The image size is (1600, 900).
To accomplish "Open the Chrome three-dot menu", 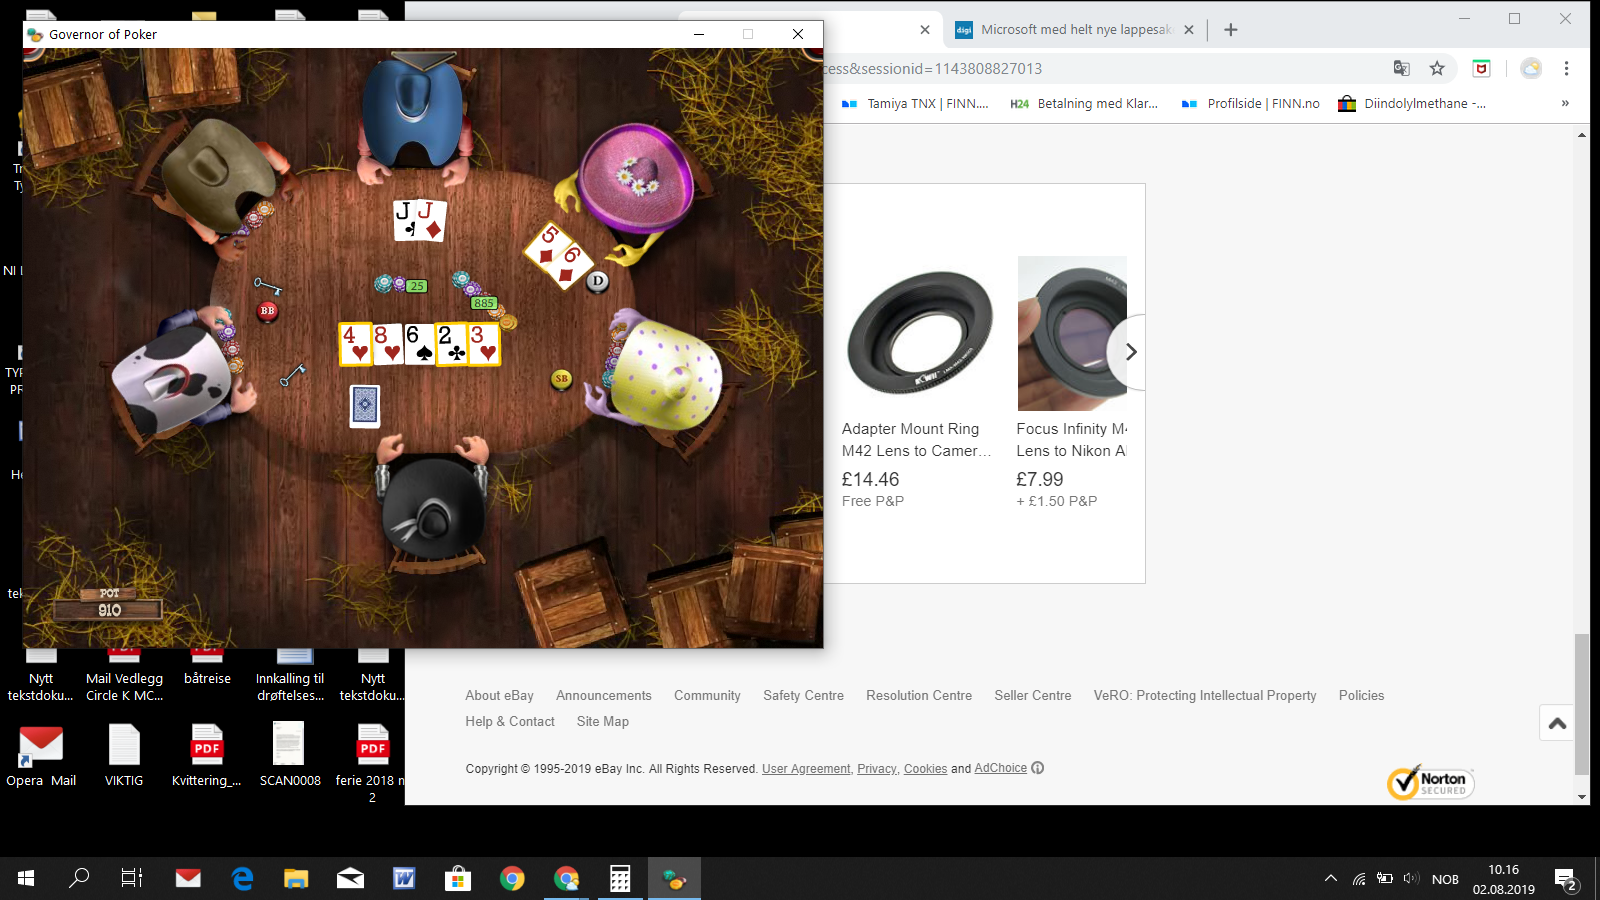I will [1566, 68].
